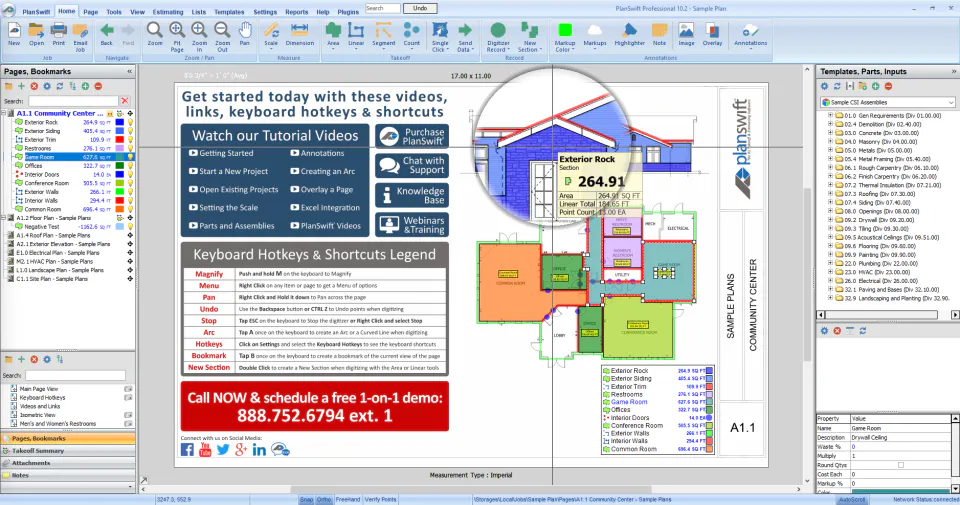
Task: Click the Chat with Support button
Action: tap(412, 165)
